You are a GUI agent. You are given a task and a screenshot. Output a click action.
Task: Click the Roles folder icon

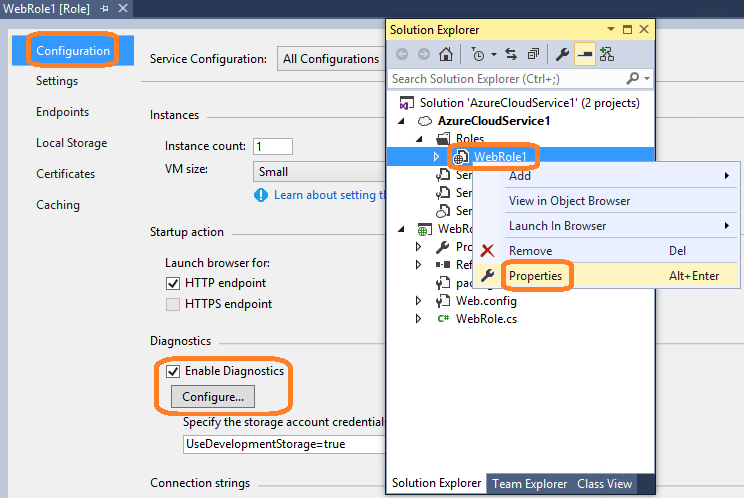tap(443, 138)
